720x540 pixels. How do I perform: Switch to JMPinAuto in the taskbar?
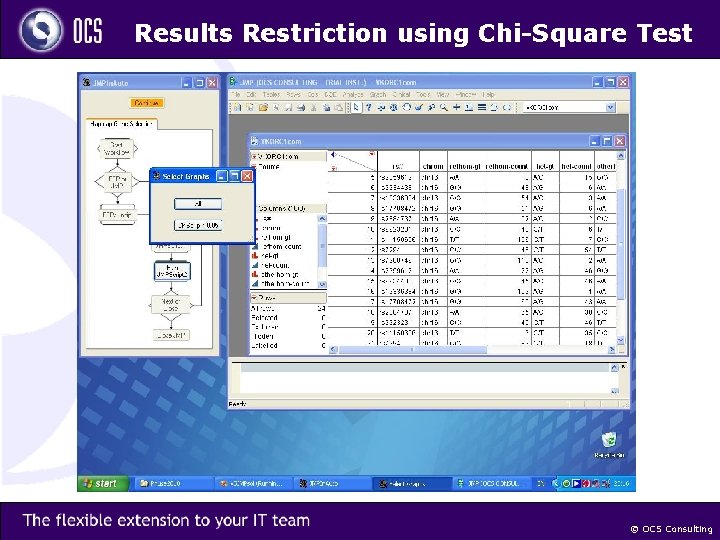click(x=332, y=484)
